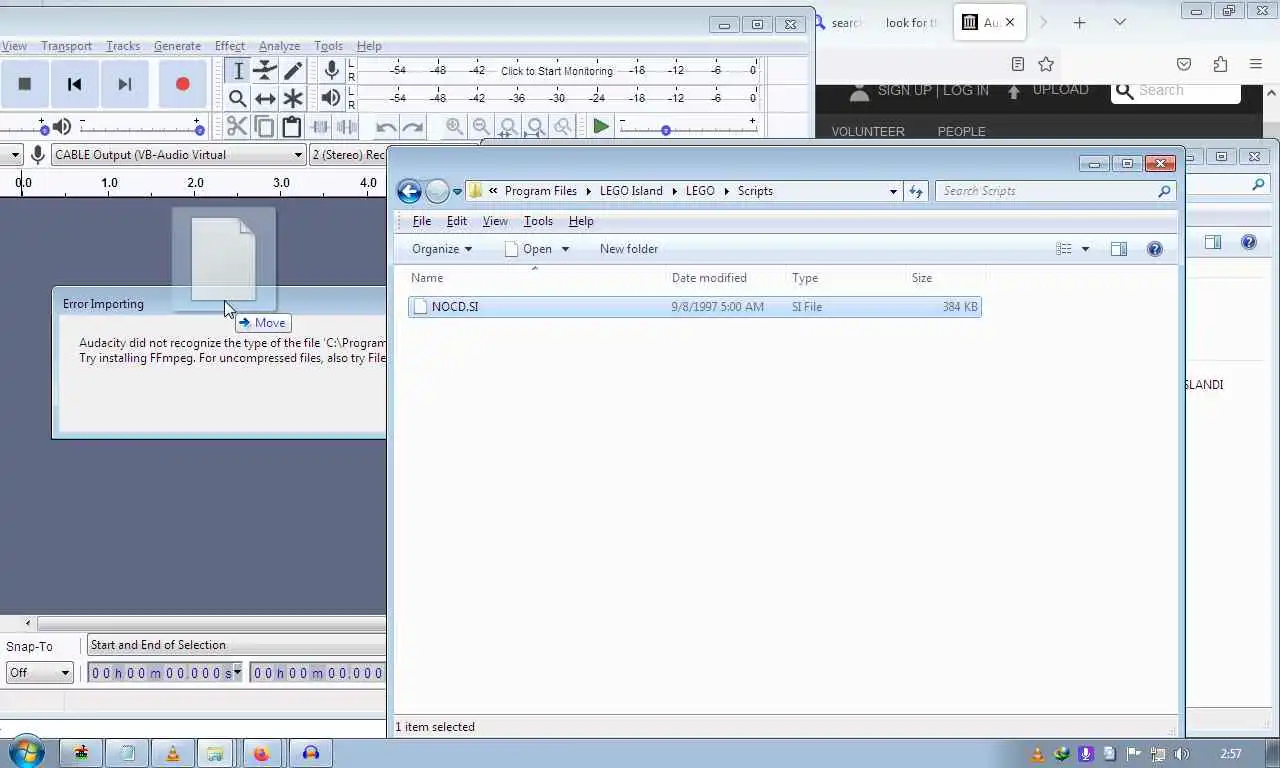1280x768 pixels.
Task: Click the playback meter speaker icon
Action: [x=331, y=98]
